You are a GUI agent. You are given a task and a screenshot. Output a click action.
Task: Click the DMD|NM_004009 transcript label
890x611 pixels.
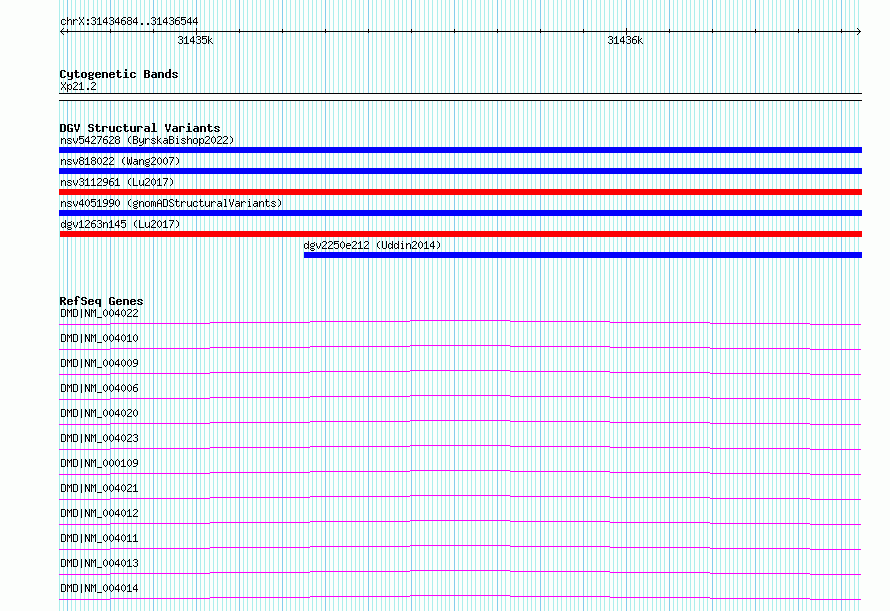point(99,363)
